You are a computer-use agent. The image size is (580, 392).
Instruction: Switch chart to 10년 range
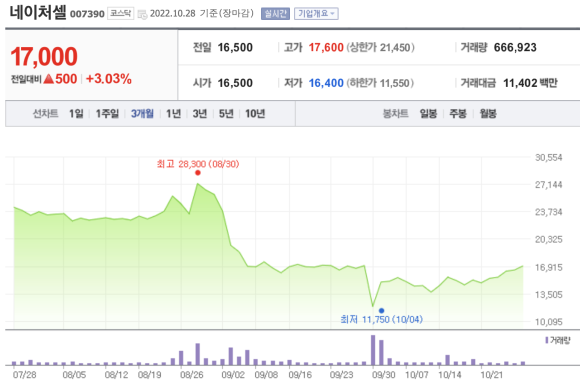point(255,114)
